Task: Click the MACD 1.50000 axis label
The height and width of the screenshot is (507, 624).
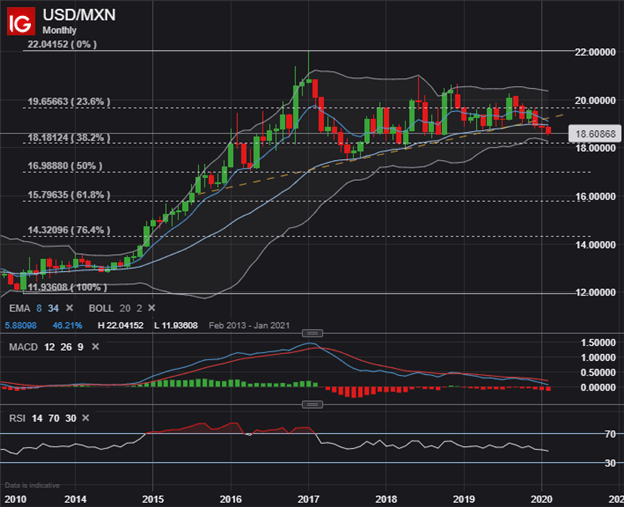Action: 598,343
